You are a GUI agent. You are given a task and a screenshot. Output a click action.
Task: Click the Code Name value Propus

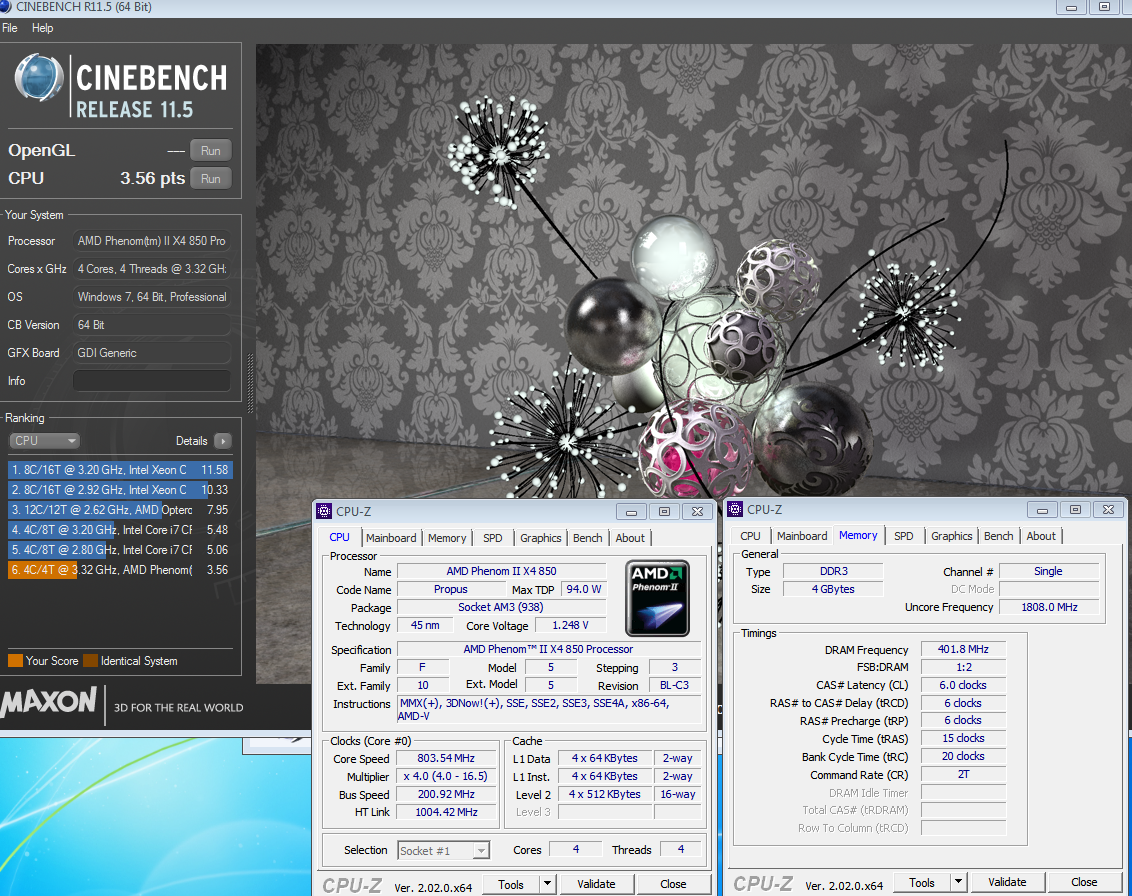[x=450, y=589]
